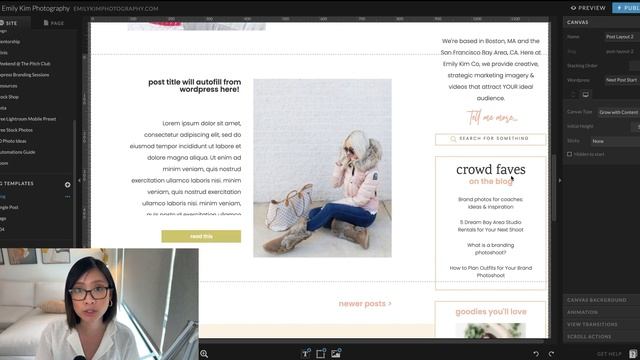This screenshot has width=640, height=360.
Task: Expand the Animation section
Action: (x=601, y=312)
